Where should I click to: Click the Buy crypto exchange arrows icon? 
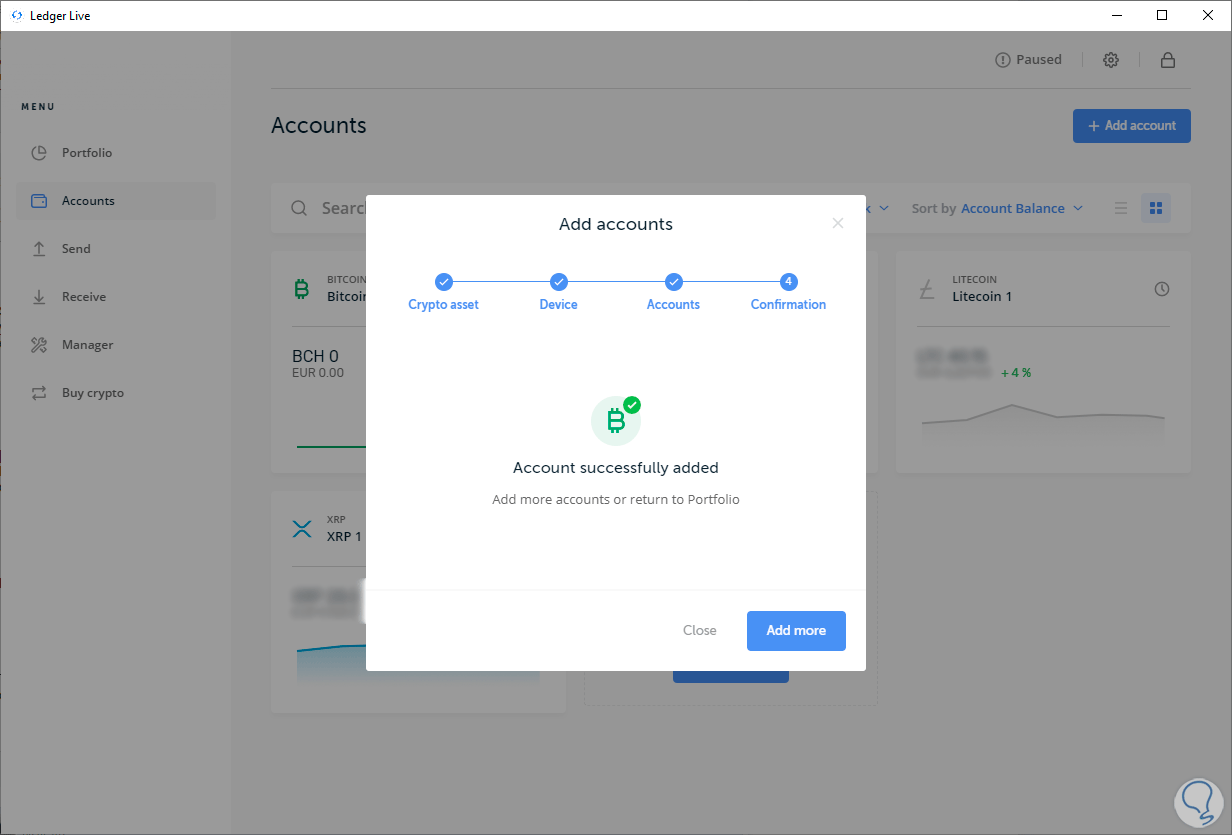pos(39,393)
